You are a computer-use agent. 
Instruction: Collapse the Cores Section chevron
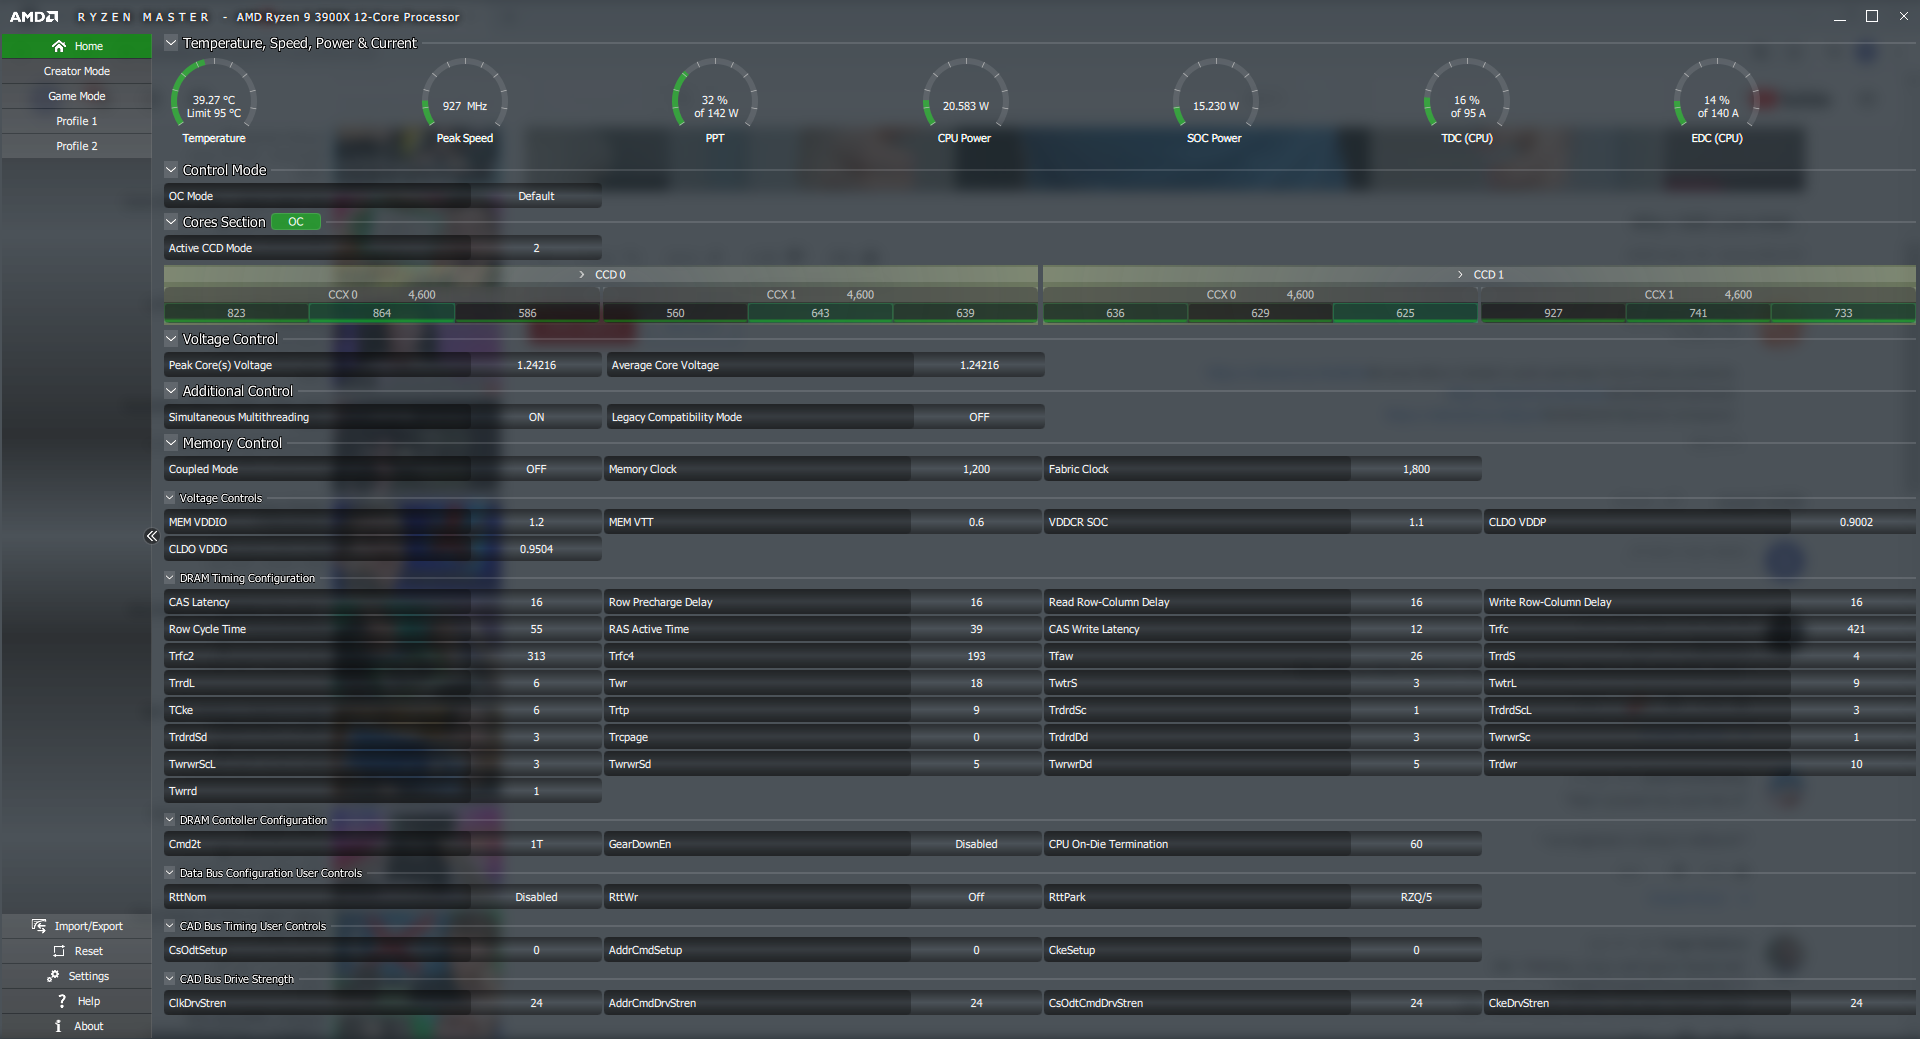pyautogui.click(x=171, y=222)
